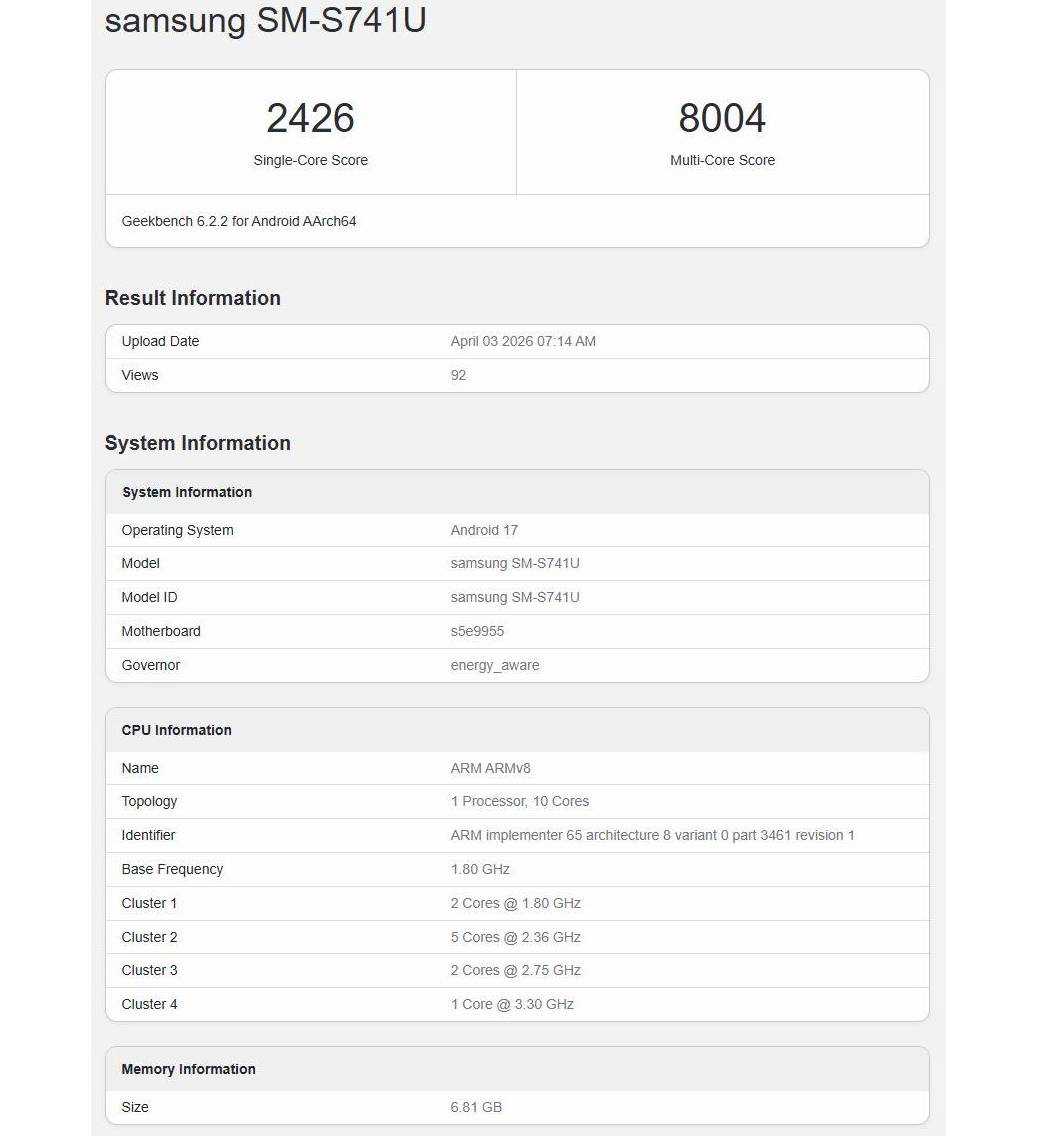Select the single-core score 2426
Image resolution: width=1038 pixels, height=1136 pixels.
coord(310,118)
